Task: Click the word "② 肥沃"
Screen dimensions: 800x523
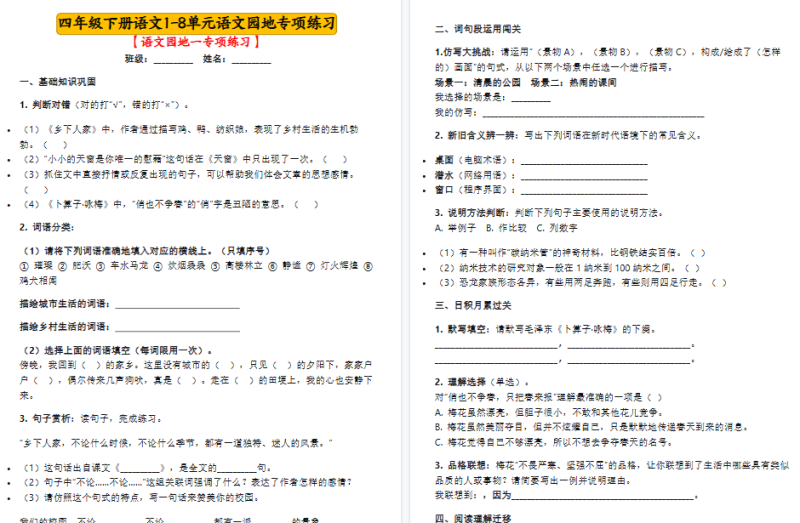Action: 74,266
